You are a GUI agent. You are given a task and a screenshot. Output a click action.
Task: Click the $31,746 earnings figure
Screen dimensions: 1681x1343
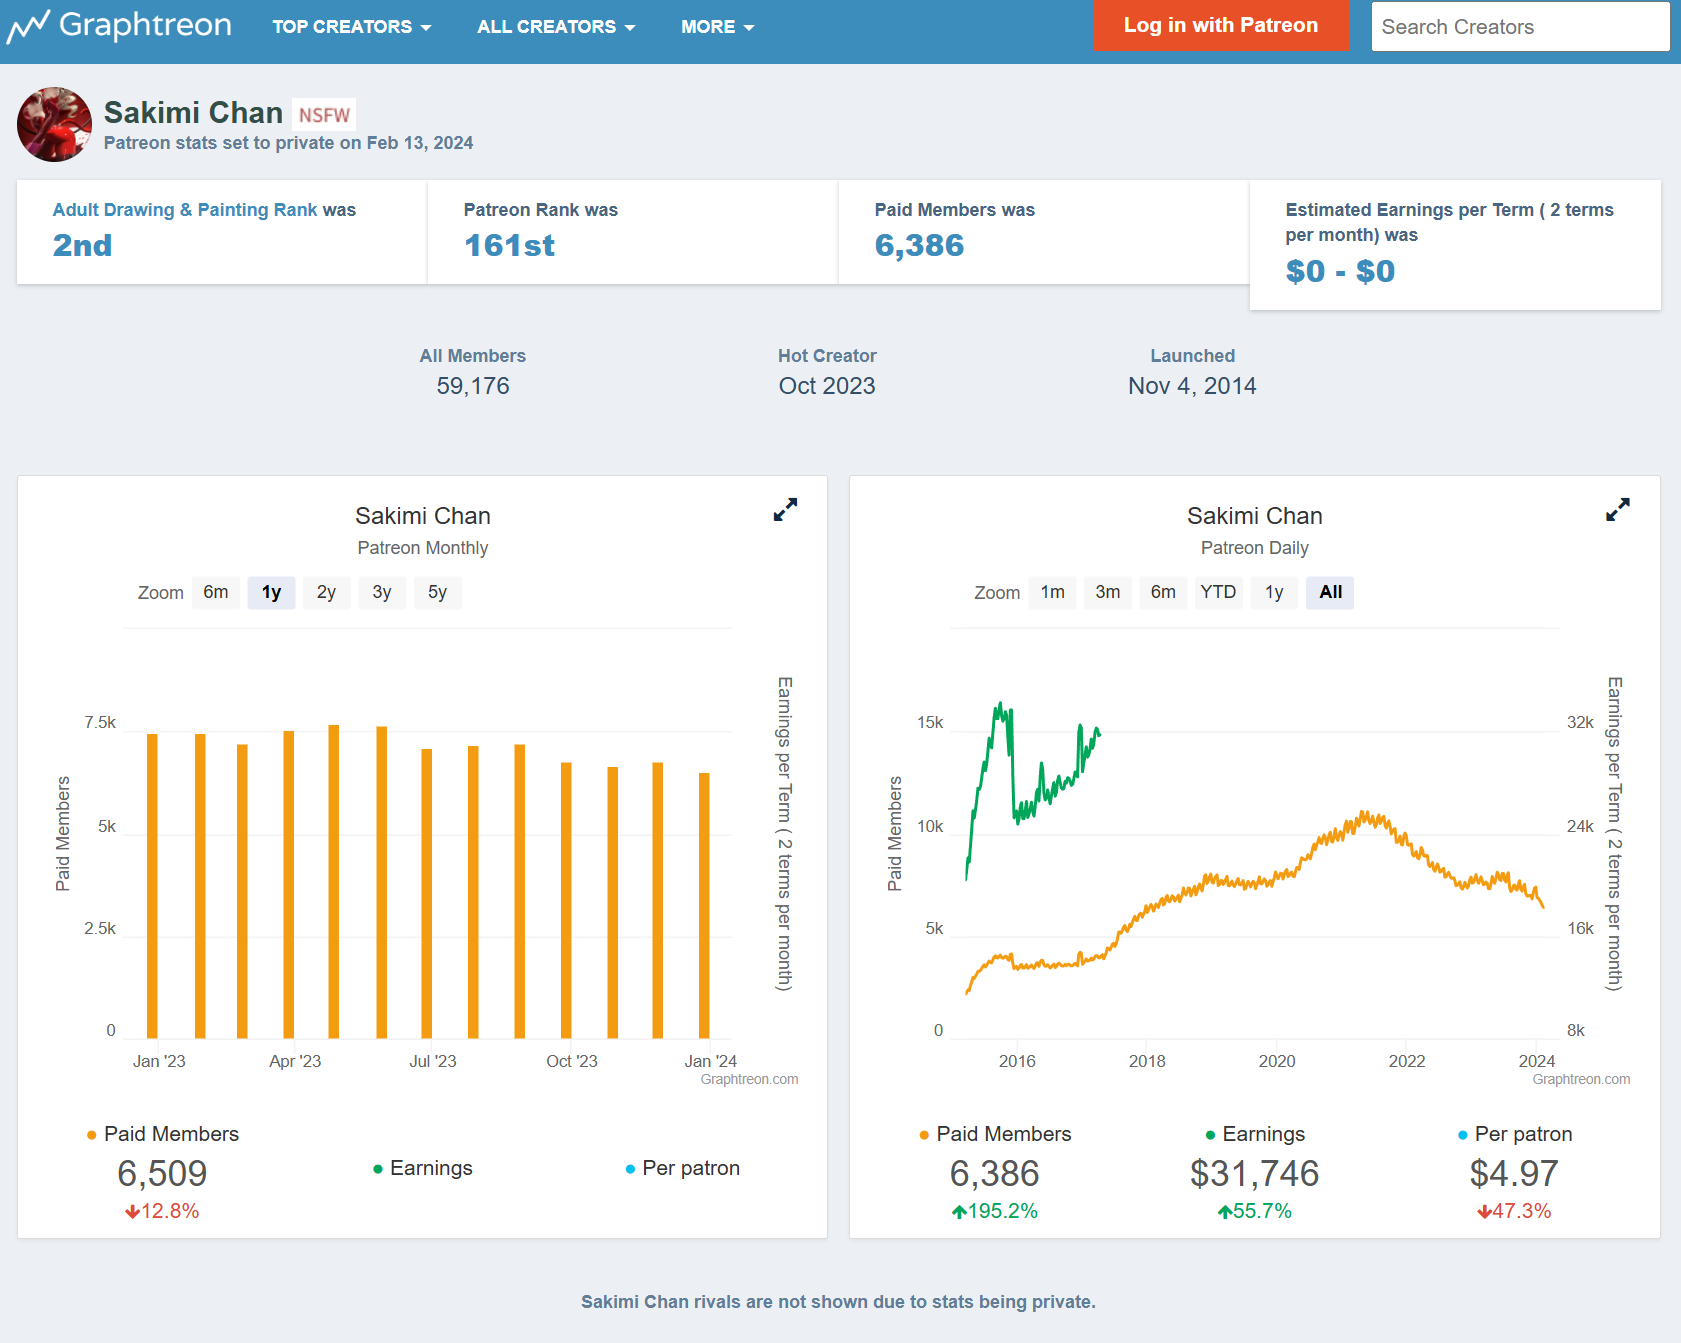click(x=1255, y=1173)
